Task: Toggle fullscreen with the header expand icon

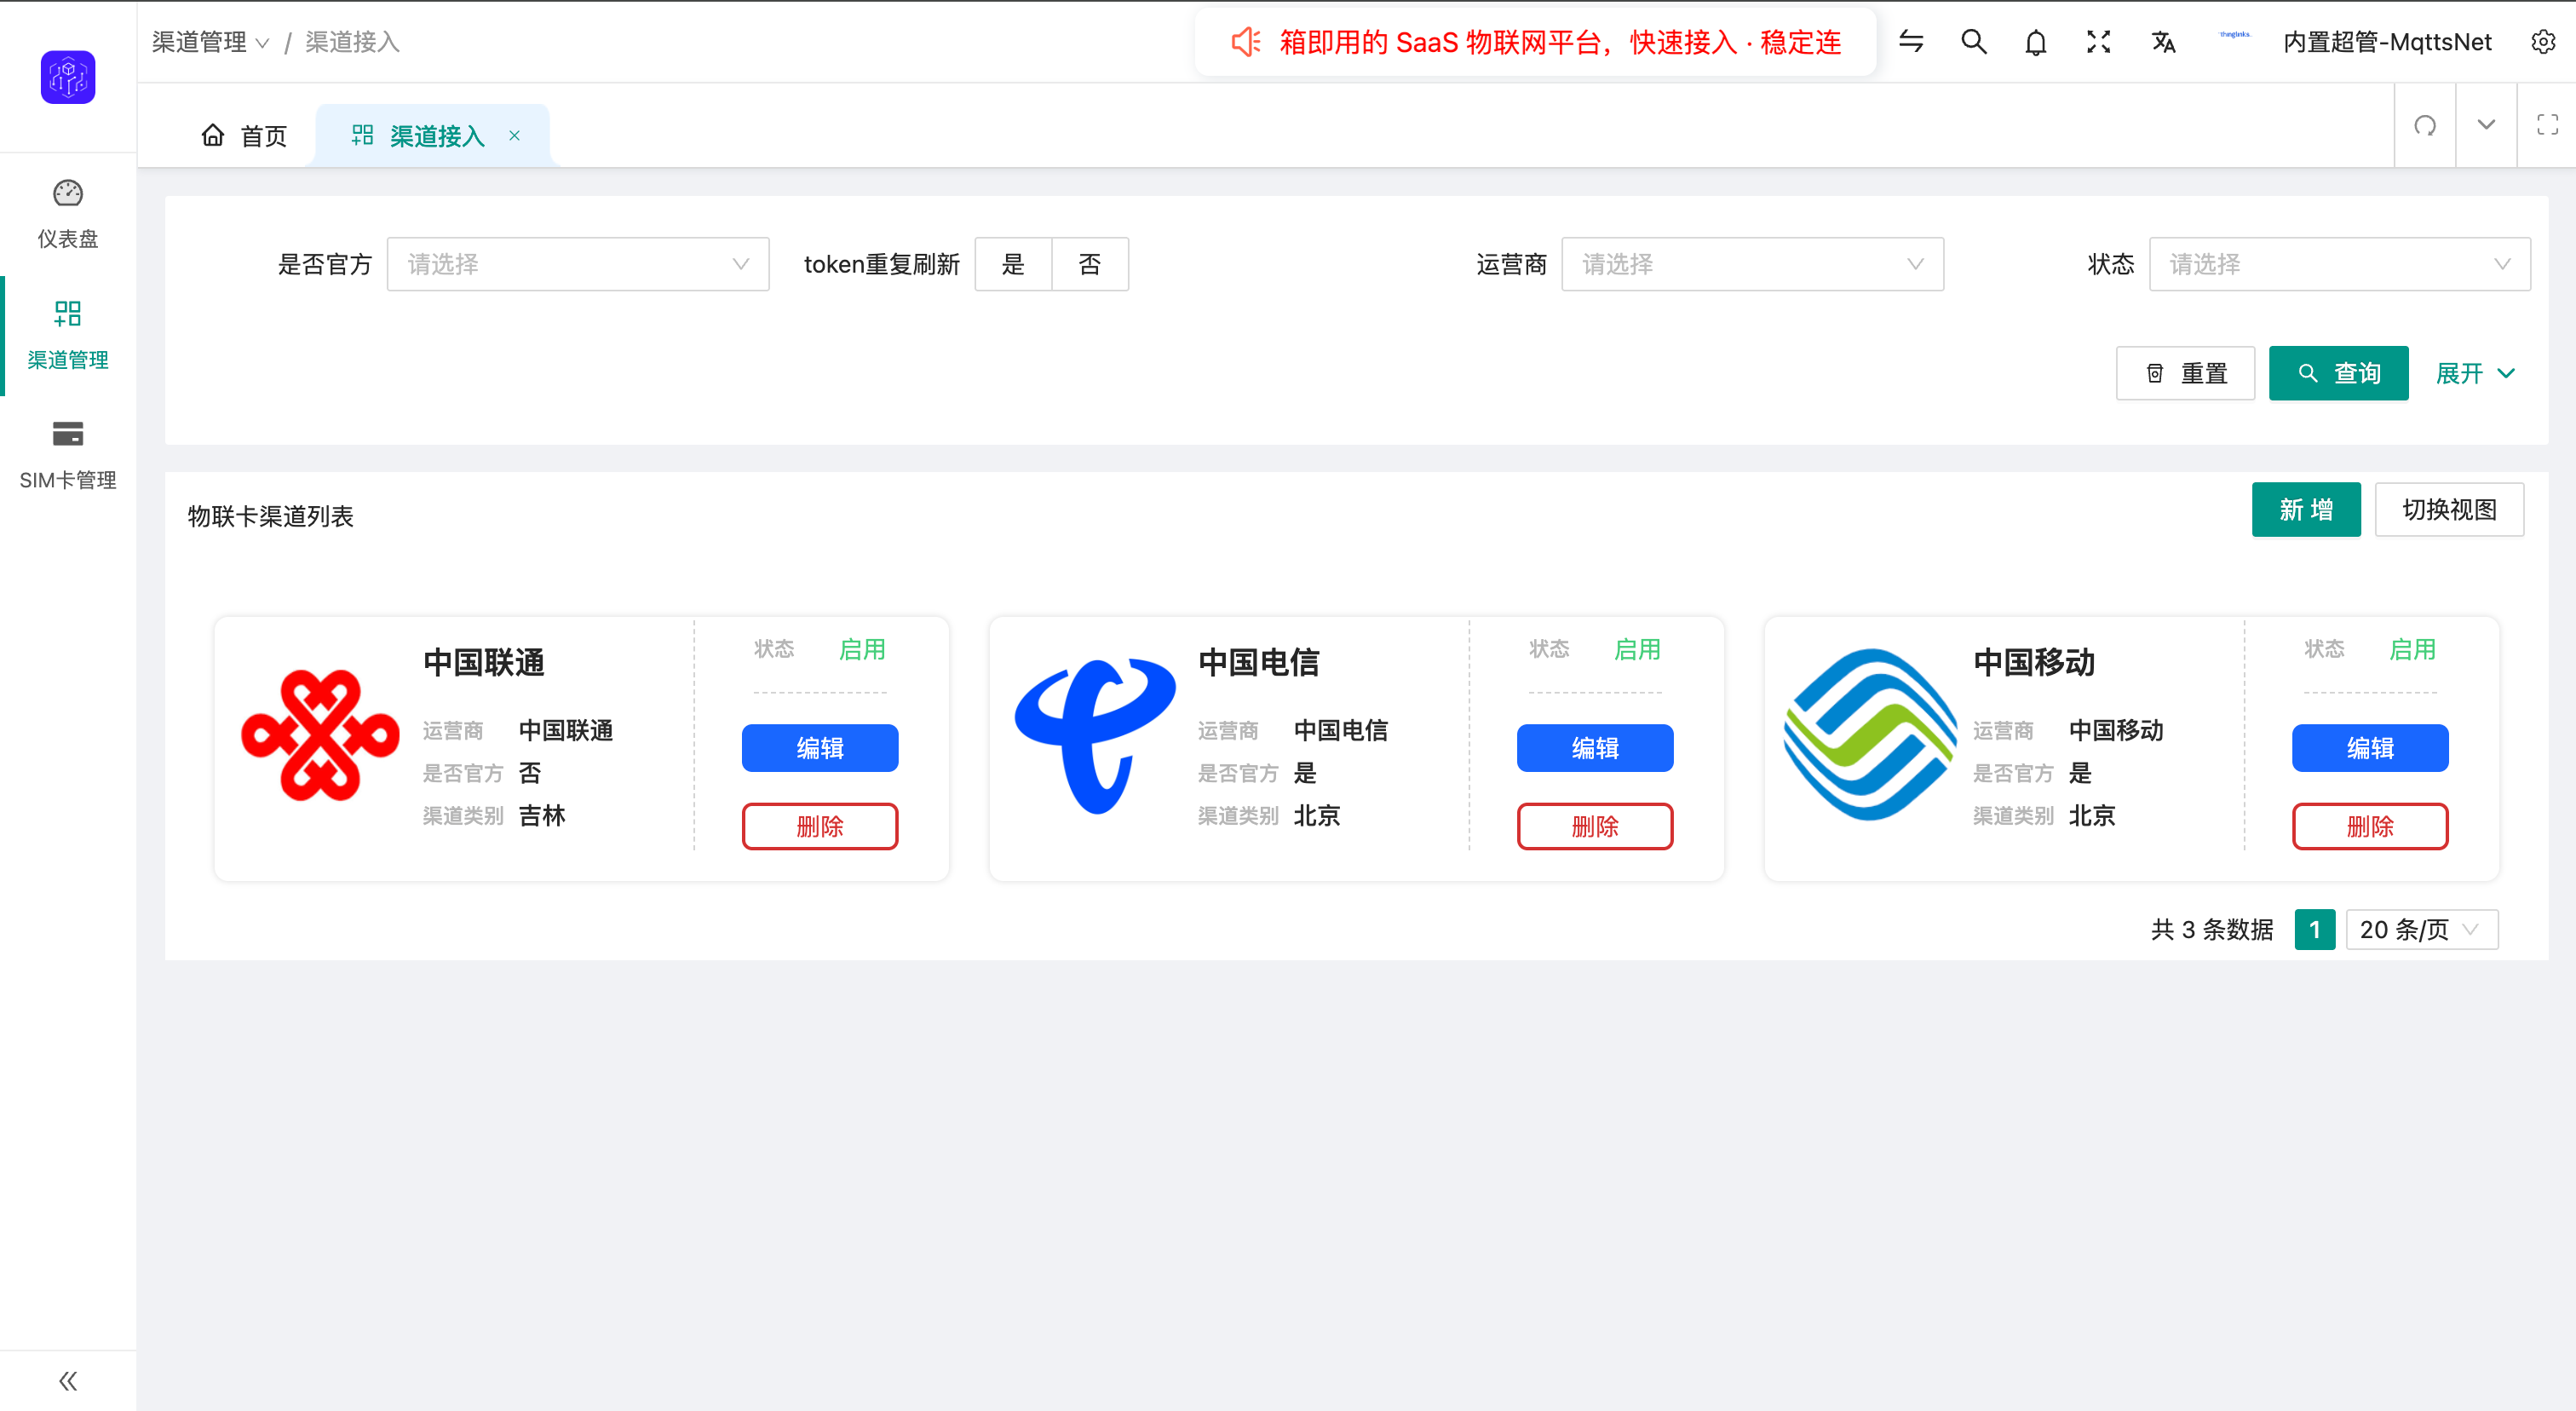Action: tap(2099, 42)
